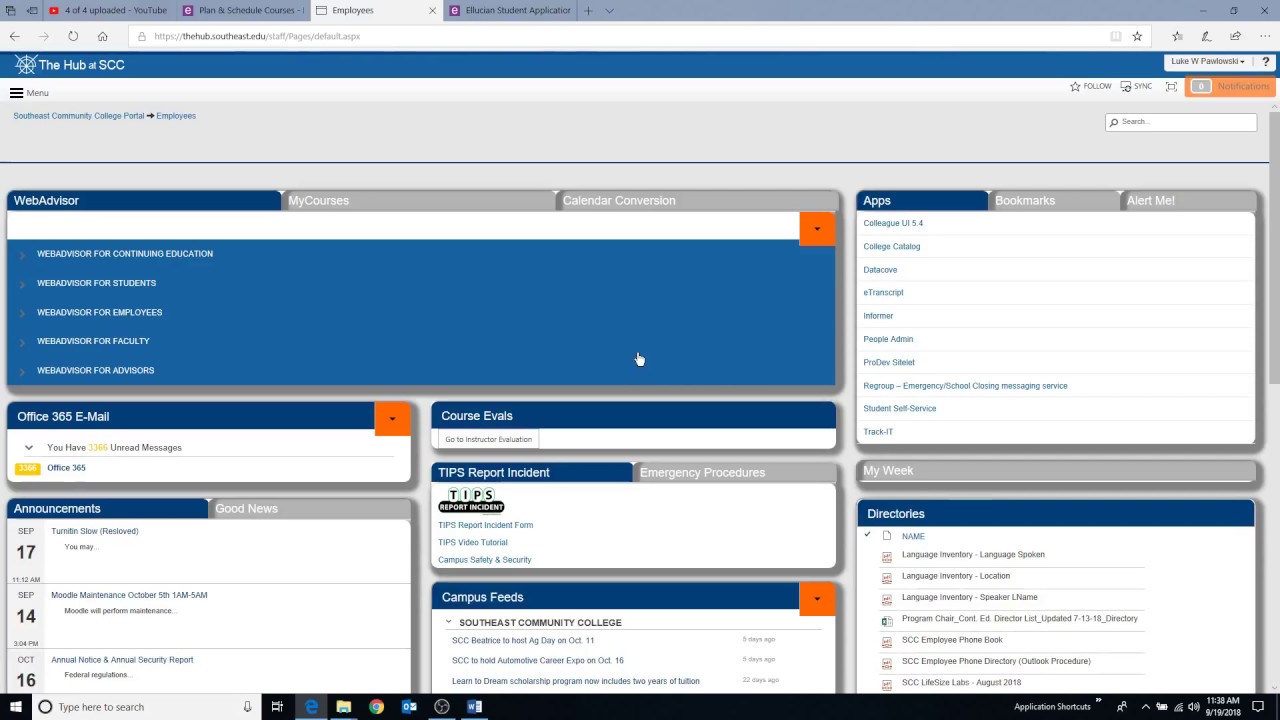1280x720 pixels.
Task: Switch to the Bookmarks tab
Action: 1055,201
